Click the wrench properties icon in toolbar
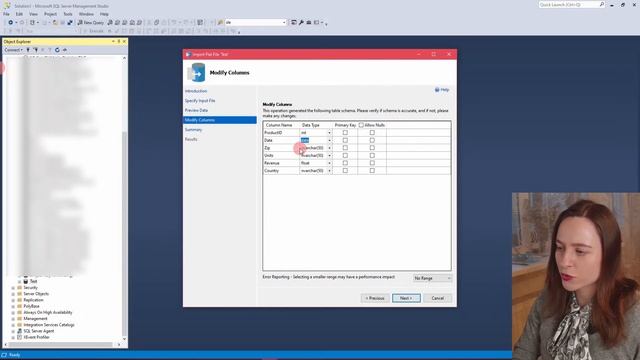The width and height of the screenshot is (640, 360). (301, 22)
